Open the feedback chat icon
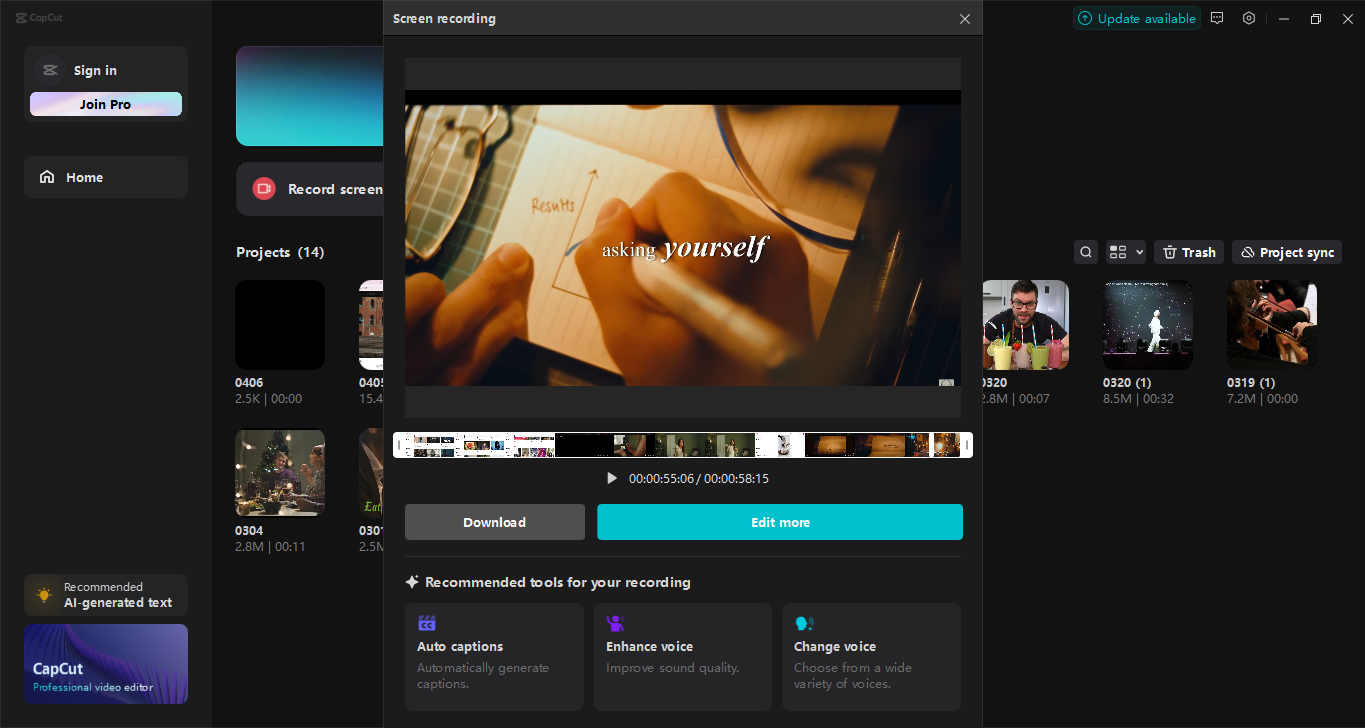1365x728 pixels. pyautogui.click(x=1216, y=18)
